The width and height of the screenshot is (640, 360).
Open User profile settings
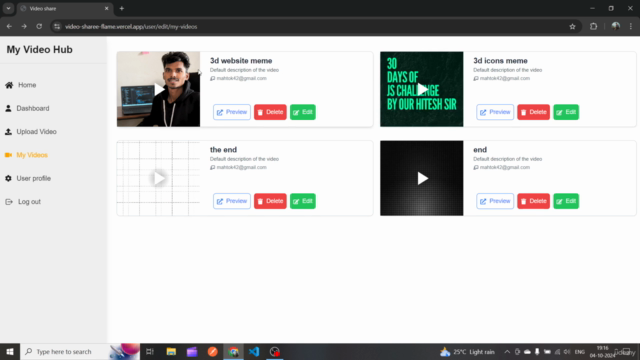coord(33,178)
